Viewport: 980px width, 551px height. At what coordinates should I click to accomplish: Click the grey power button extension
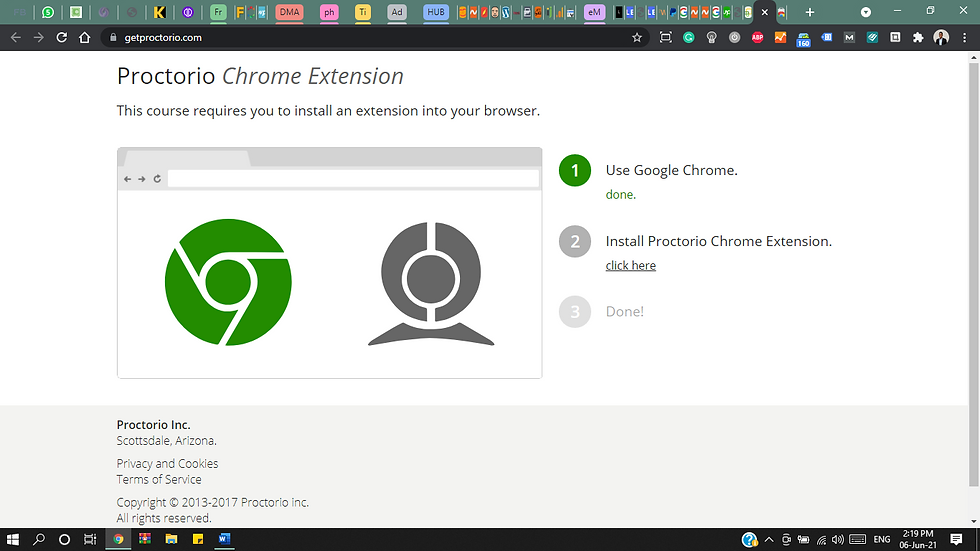(x=734, y=37)
